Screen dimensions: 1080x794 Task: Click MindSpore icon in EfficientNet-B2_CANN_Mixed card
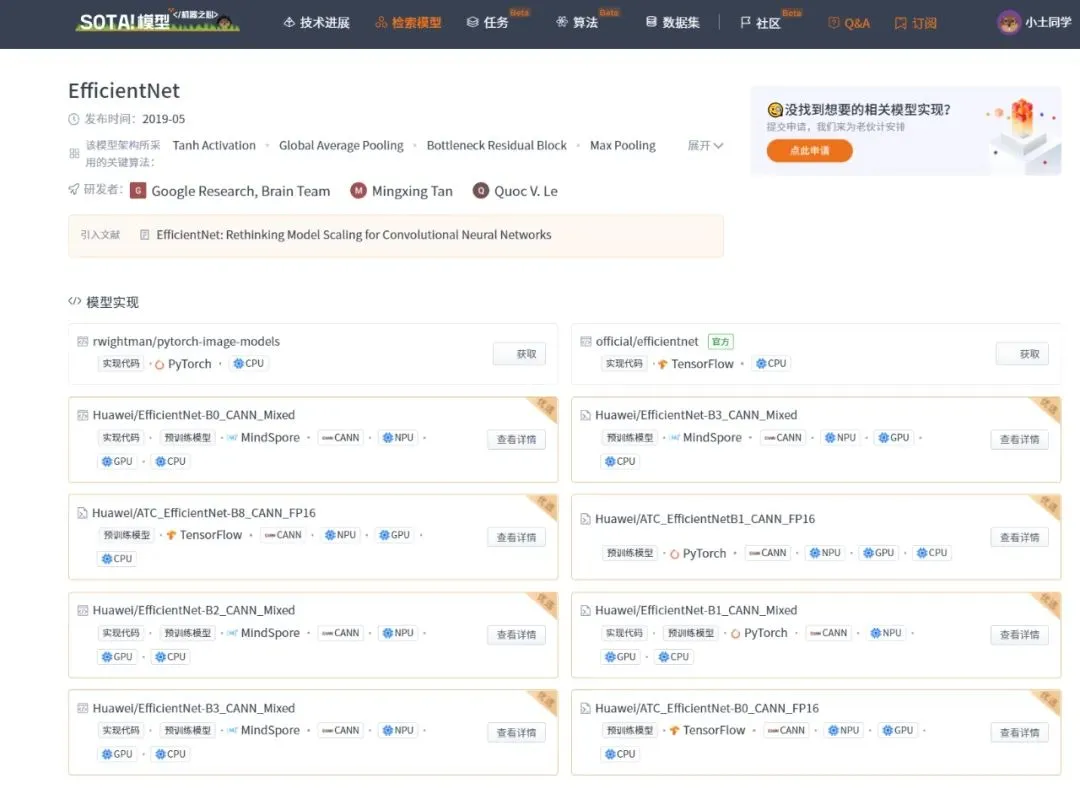[233, 634]
